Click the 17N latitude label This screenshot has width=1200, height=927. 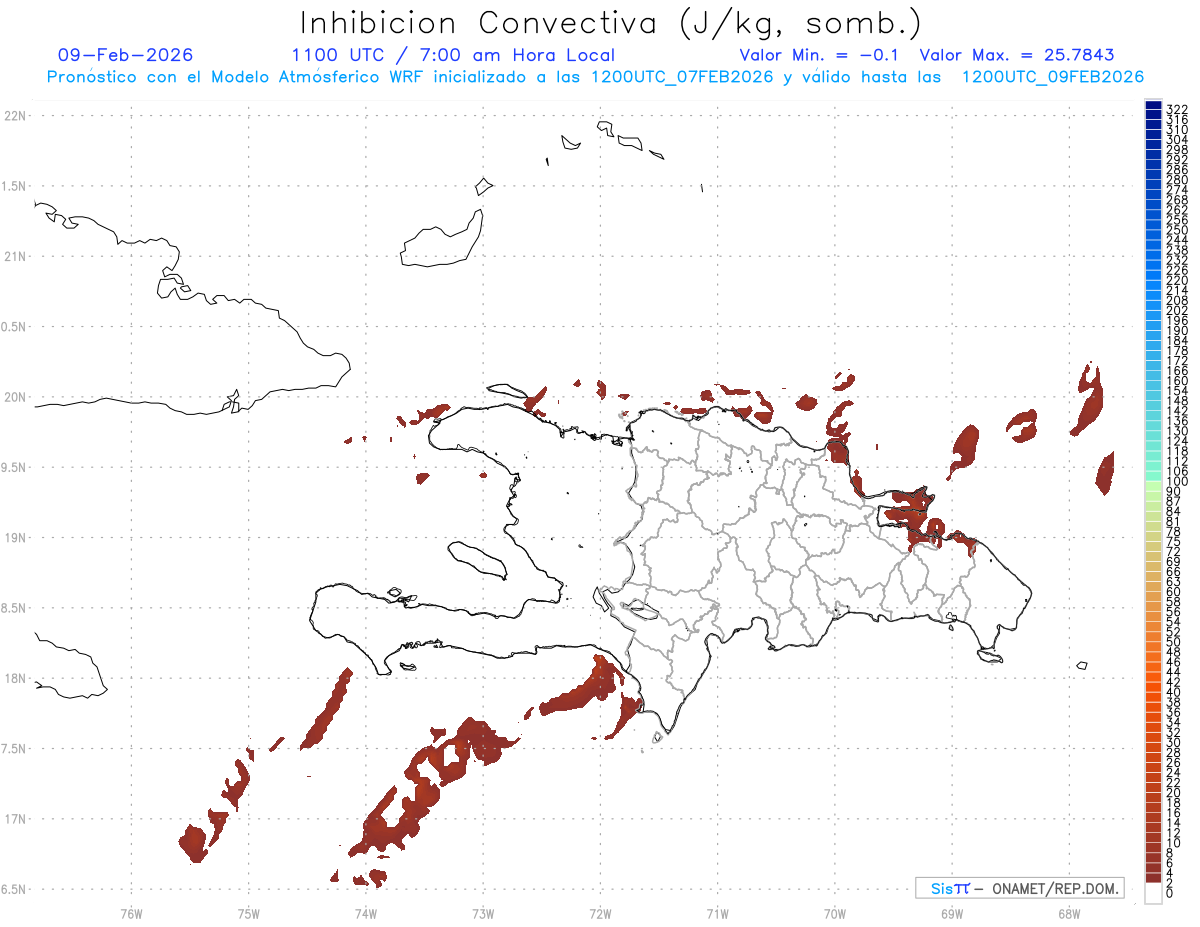tap(15, 819)
